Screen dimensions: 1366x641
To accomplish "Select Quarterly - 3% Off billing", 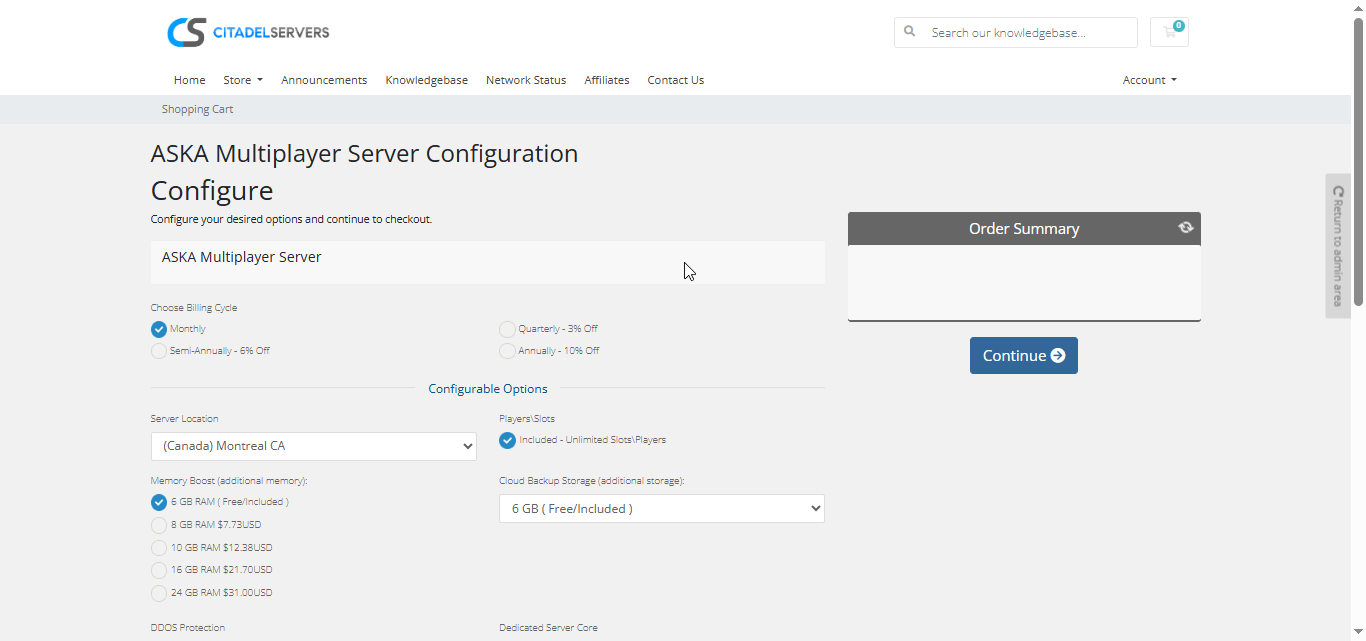I will coord(508,329).
